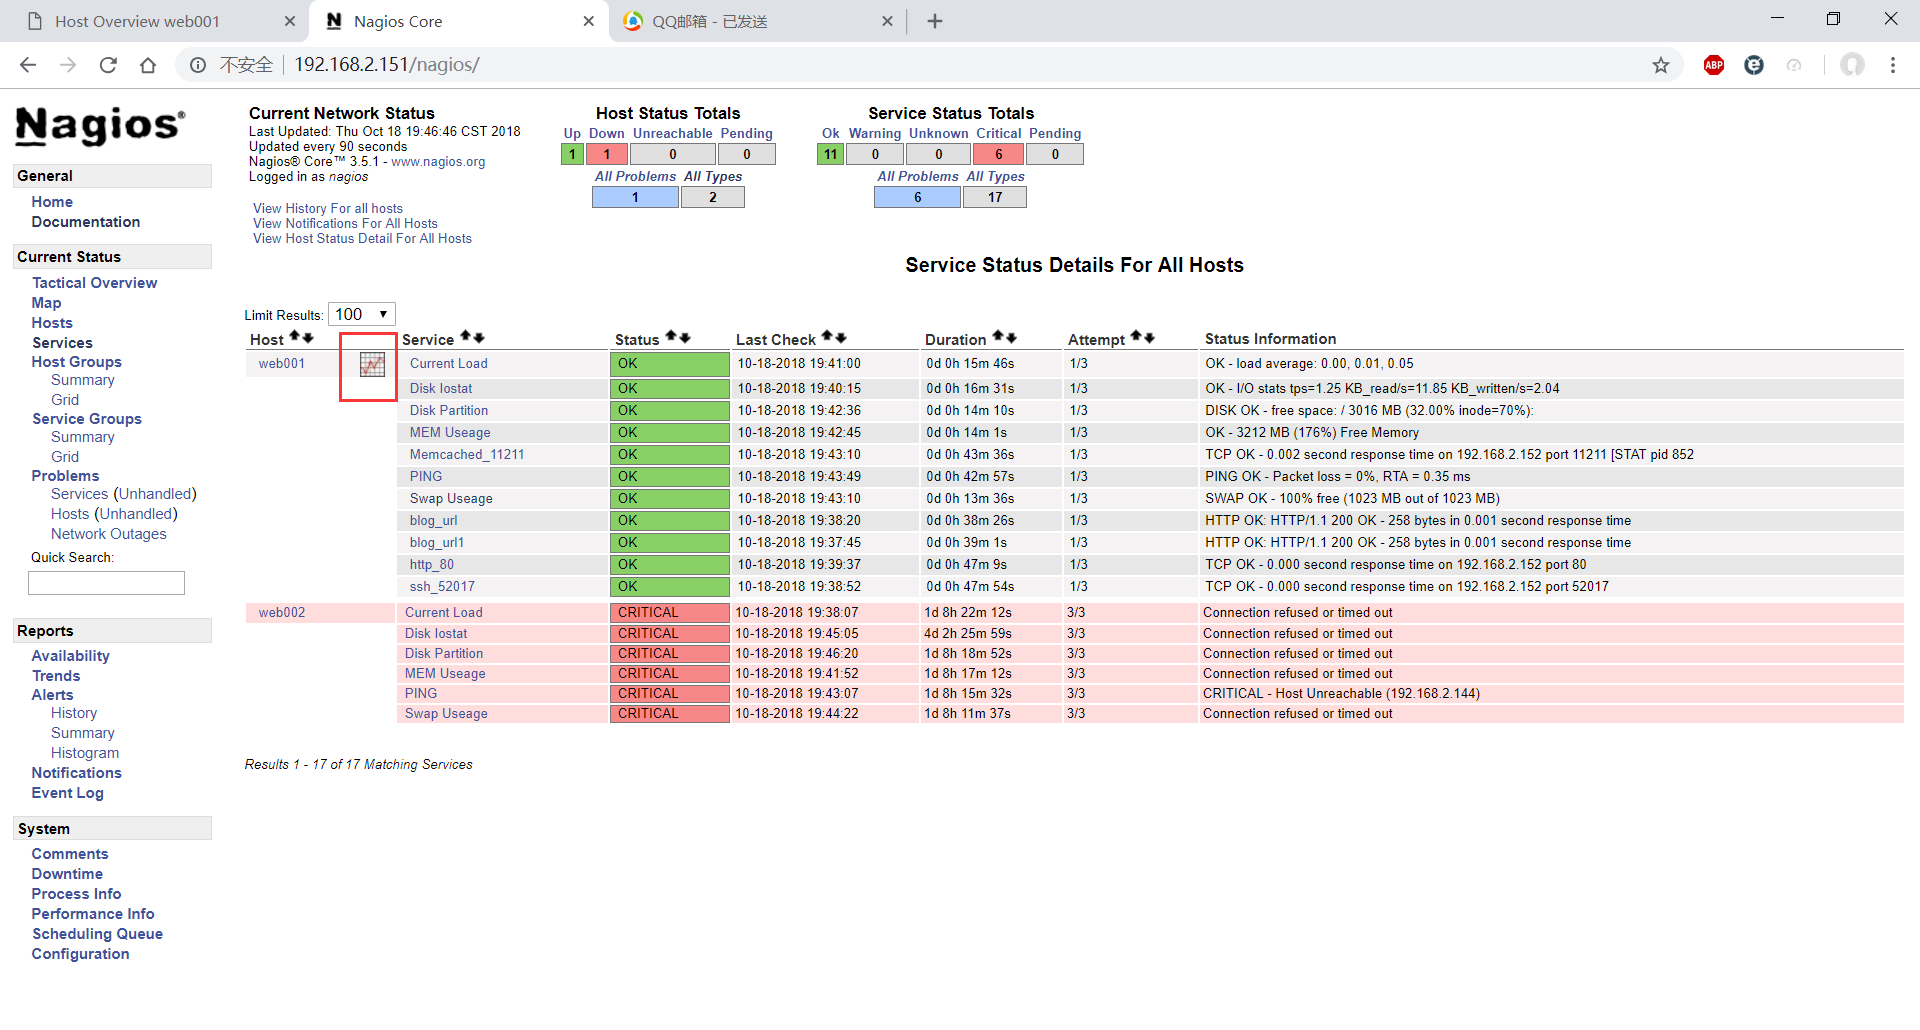The image size is (1920, 1030).
Task: Go to browser home page icon
Action: click(x=148, y=65)
